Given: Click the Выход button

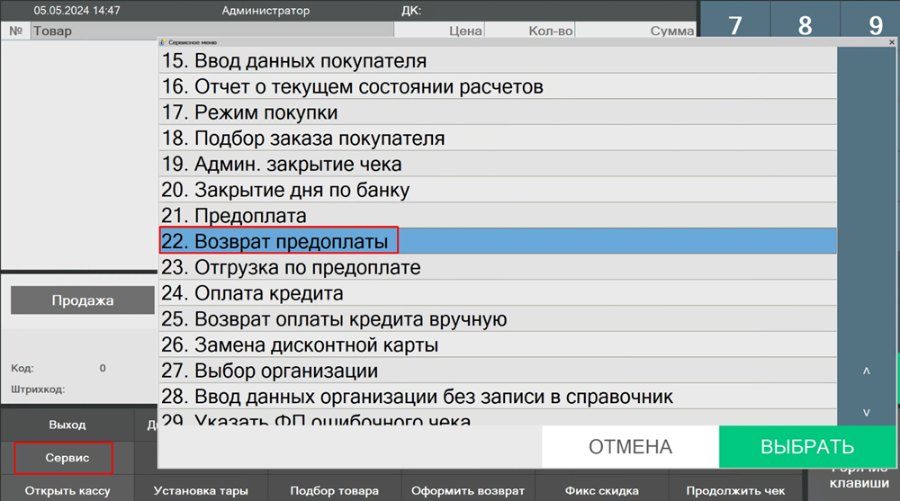Looking at the screenshot, I should click(67, 425).
